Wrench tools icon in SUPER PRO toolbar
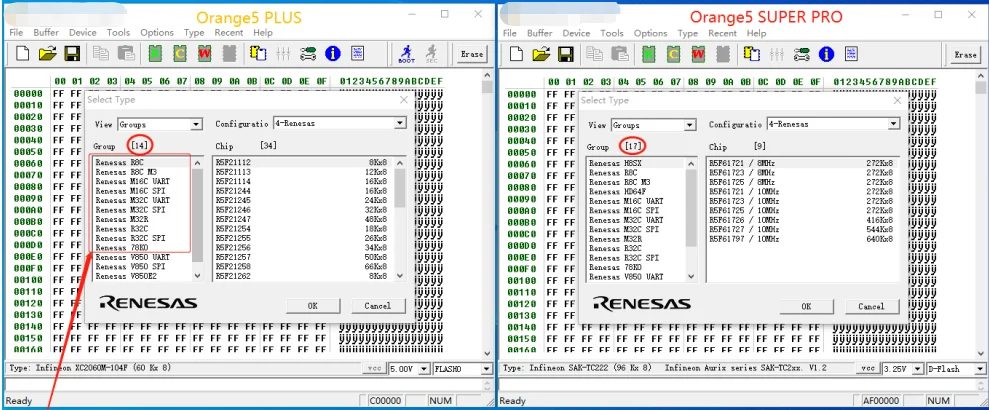This screenshot has height=410, width=989. click(x=802, y=54)
